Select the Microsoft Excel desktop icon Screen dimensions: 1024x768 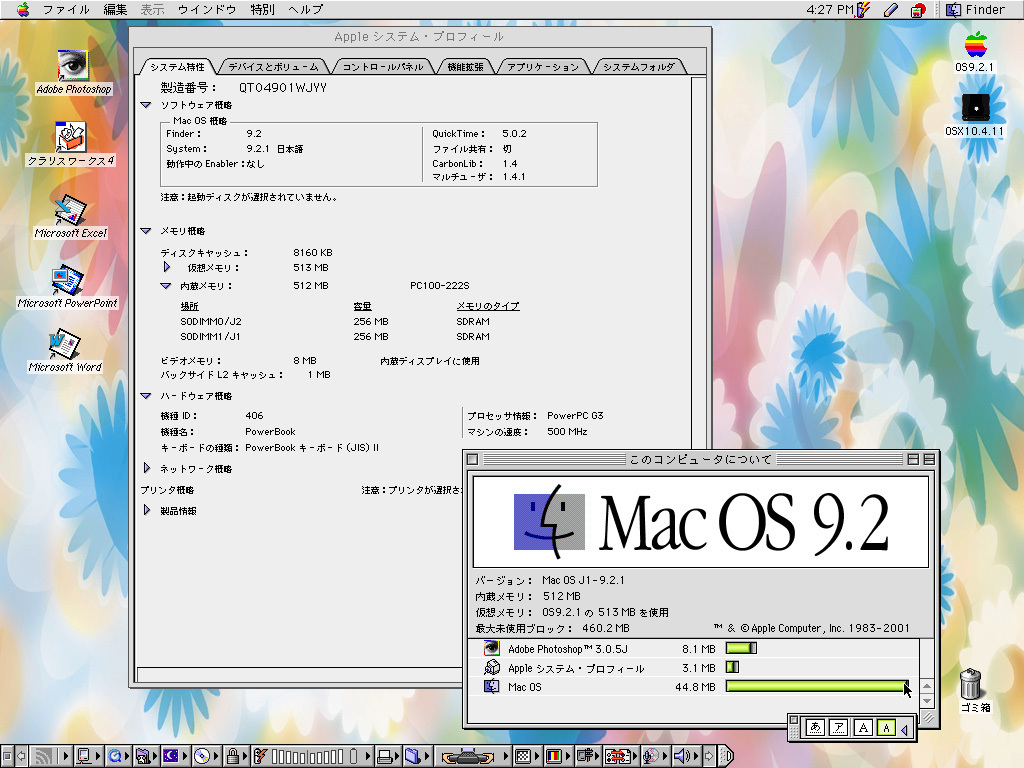tap(70, 210)
